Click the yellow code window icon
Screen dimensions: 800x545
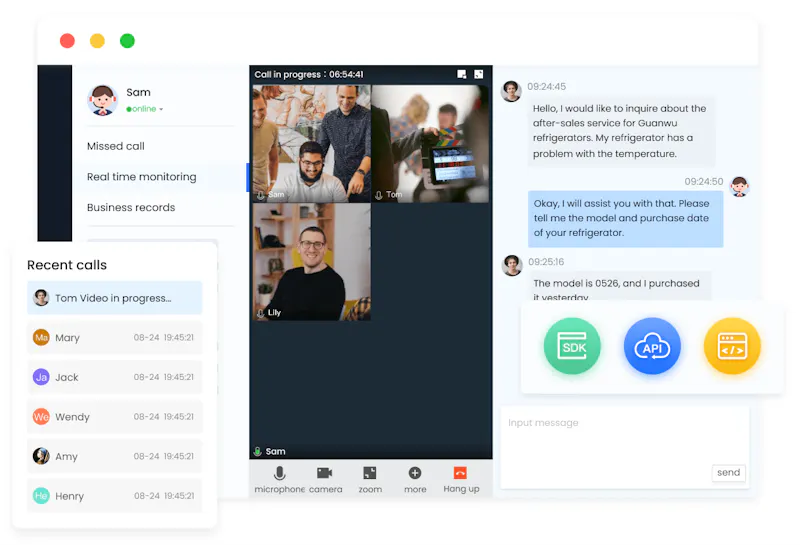732,346
